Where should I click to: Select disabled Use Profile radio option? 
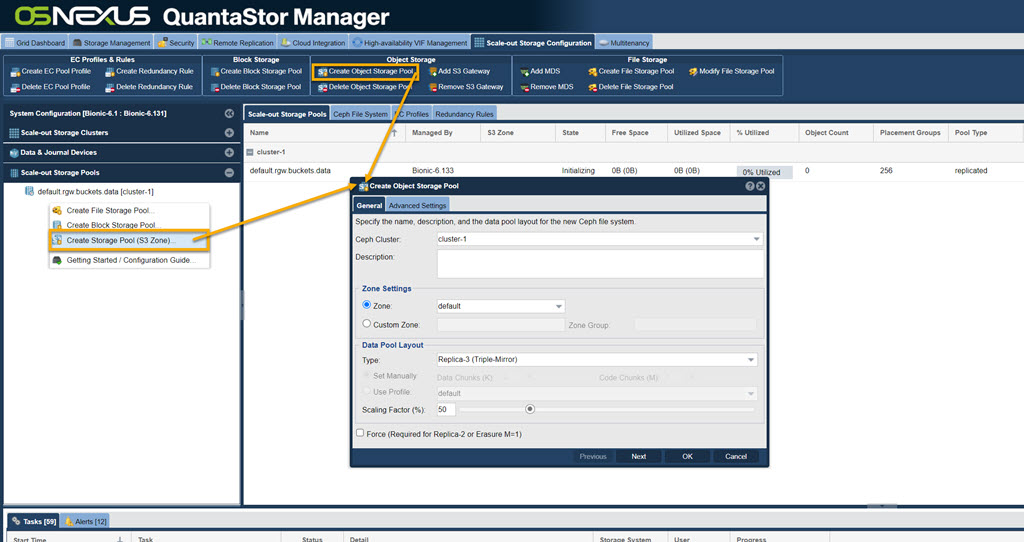pyautogui.click(x=366, y=391)
